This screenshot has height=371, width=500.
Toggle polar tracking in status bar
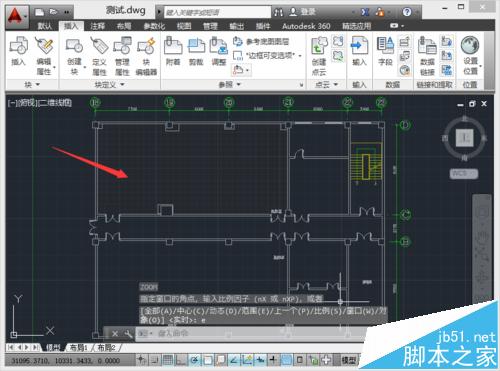pos(194,360)
